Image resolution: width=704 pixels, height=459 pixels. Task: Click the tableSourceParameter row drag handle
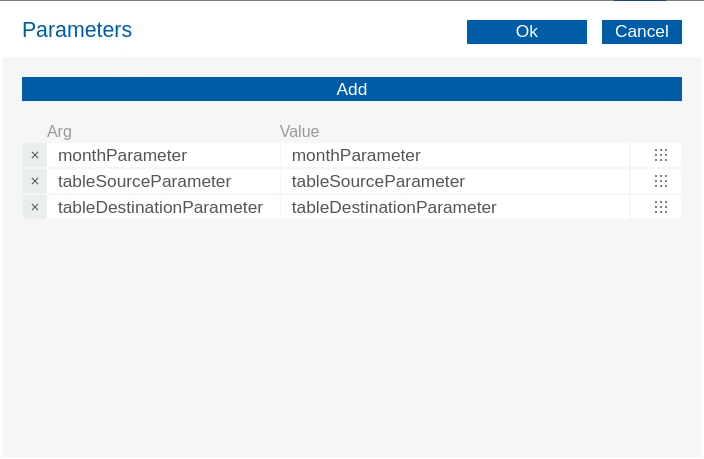point(660,181)
